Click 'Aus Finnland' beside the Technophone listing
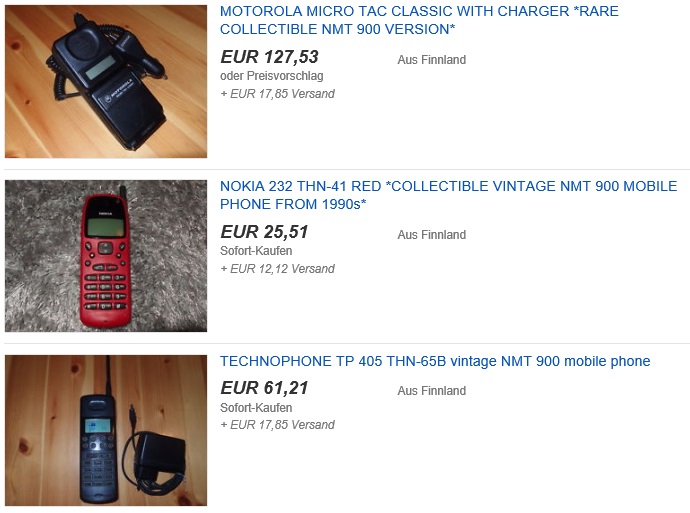The width and height of the screenshot is (690, 513). coord(432,391)
